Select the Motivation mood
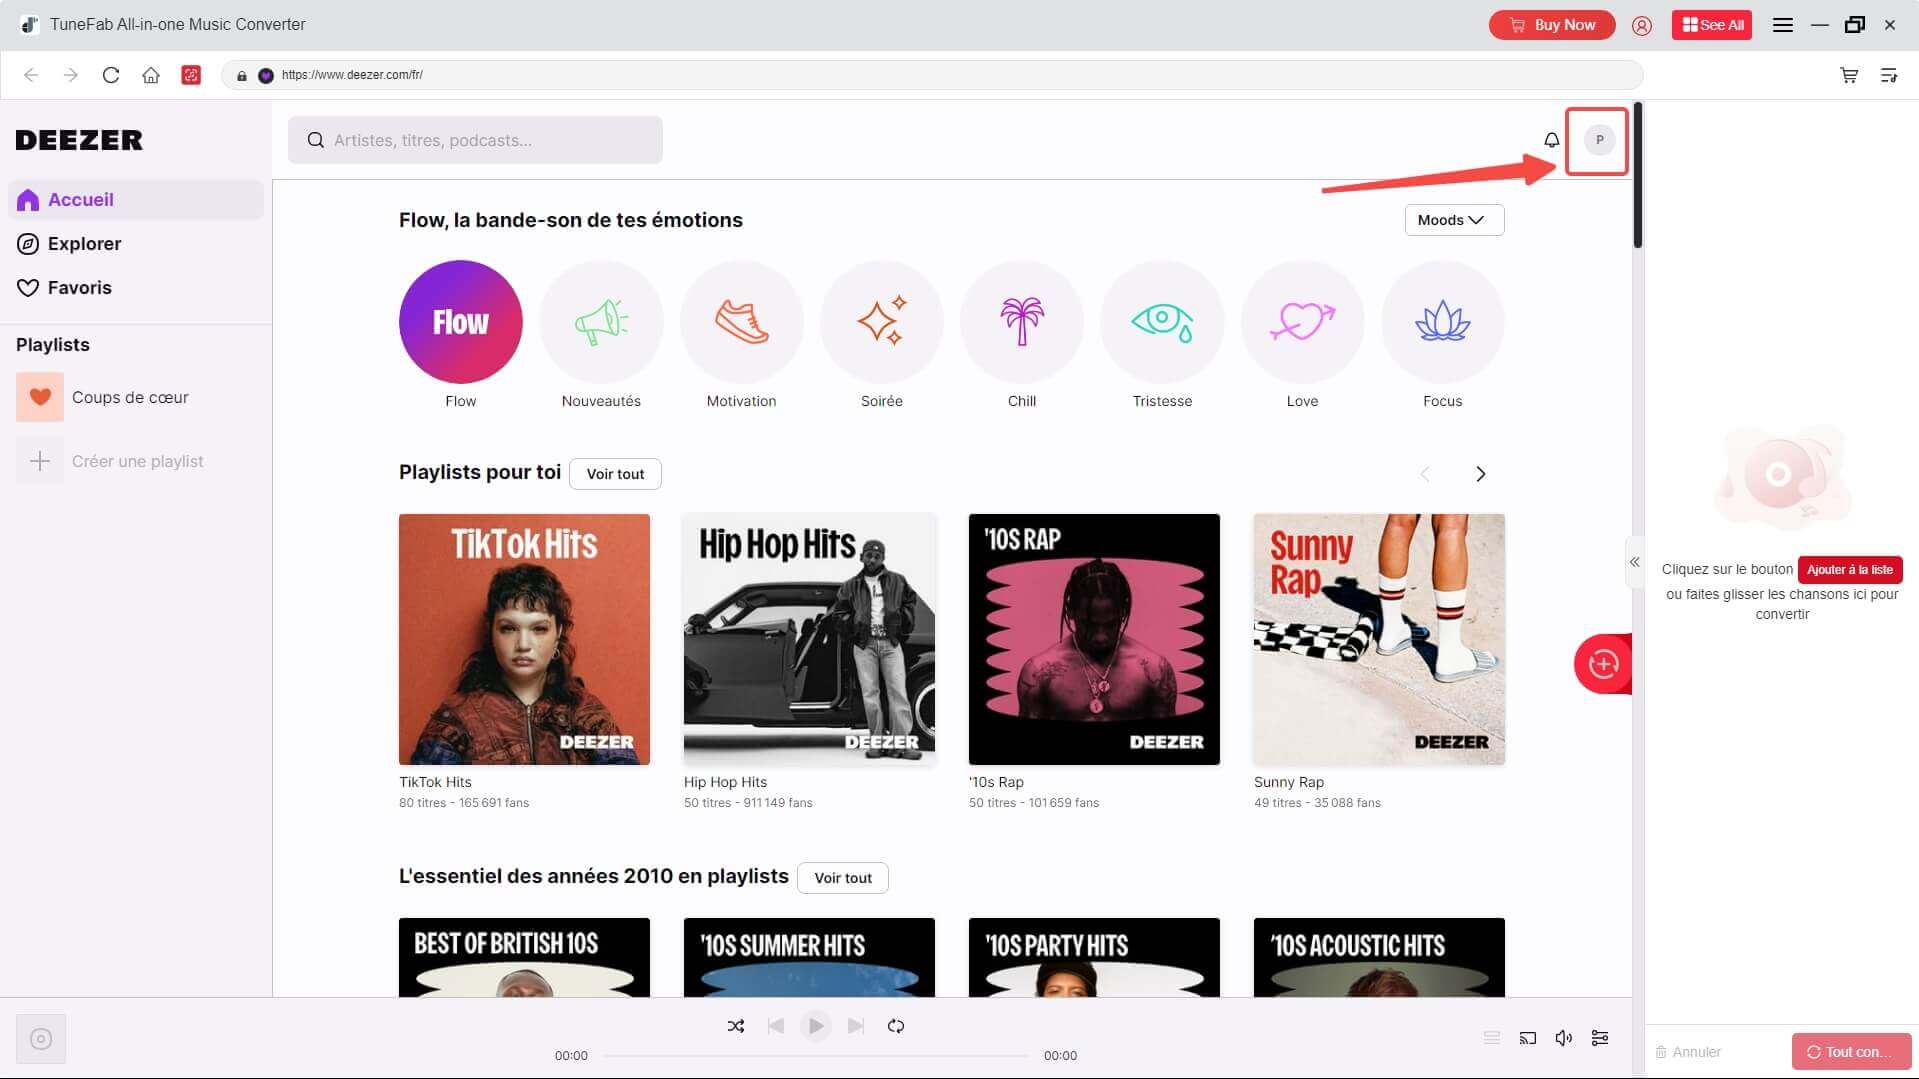The width and height of the screenshot is (1919, 1079). [x=741, y=322]
